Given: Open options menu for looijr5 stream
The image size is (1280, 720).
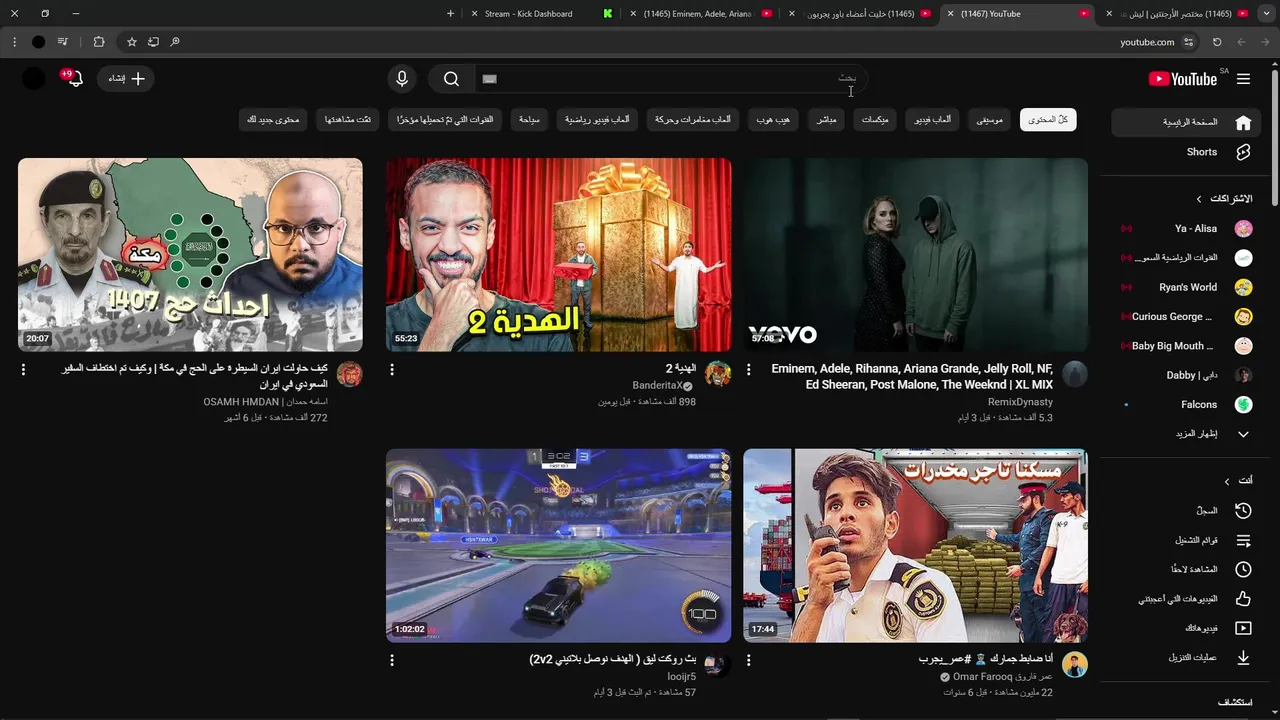Looking at the screenshot, I should [x=392, y=661].
